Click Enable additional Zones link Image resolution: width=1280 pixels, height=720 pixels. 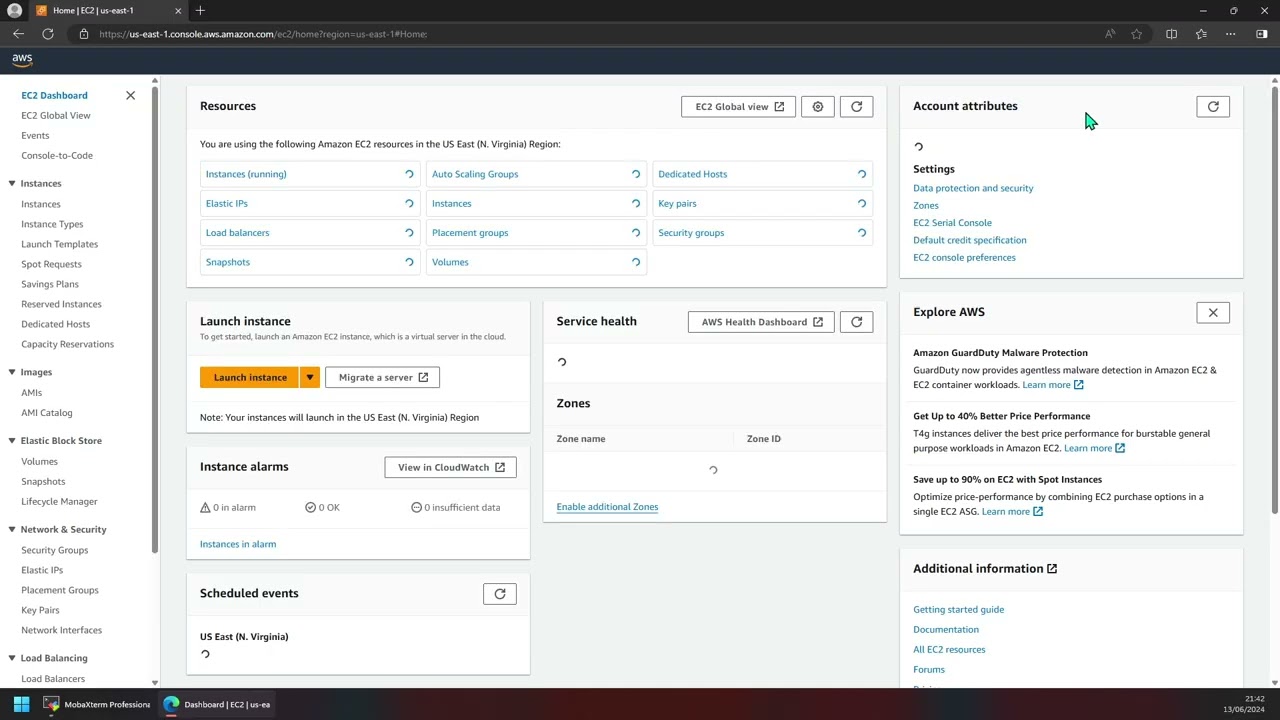(x=607, y=507)
